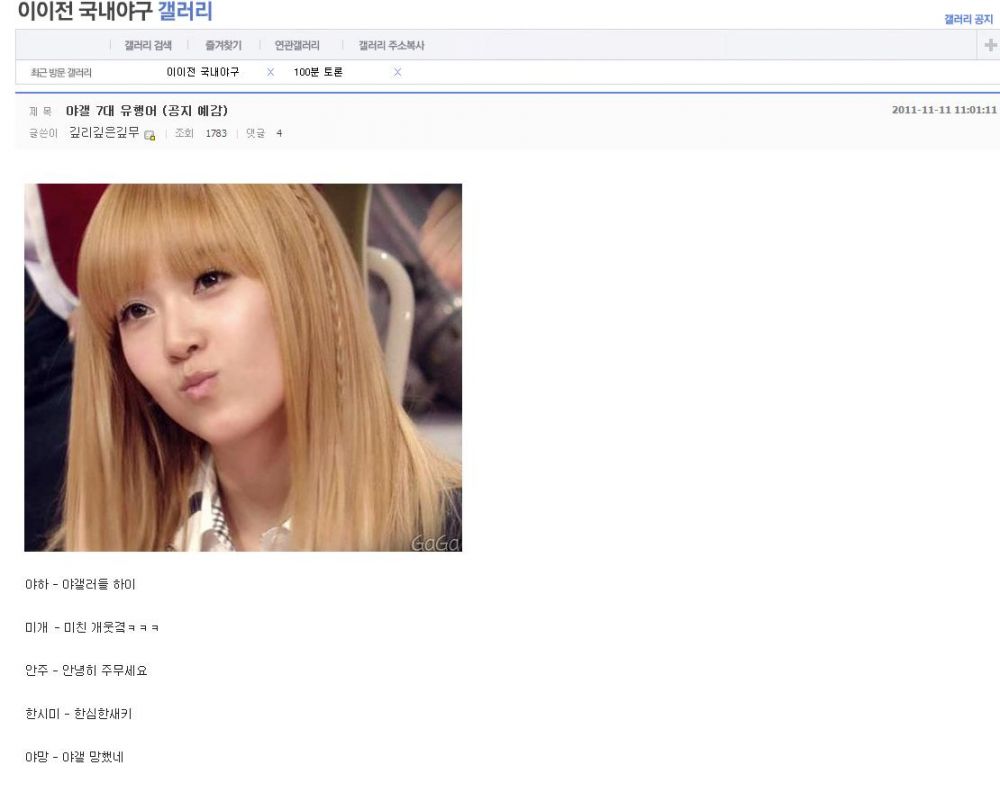Open recent gallery 이이전 국내야구
Image resolution: width=1000 pixels, height=792 pixels.
coord(203,72)
